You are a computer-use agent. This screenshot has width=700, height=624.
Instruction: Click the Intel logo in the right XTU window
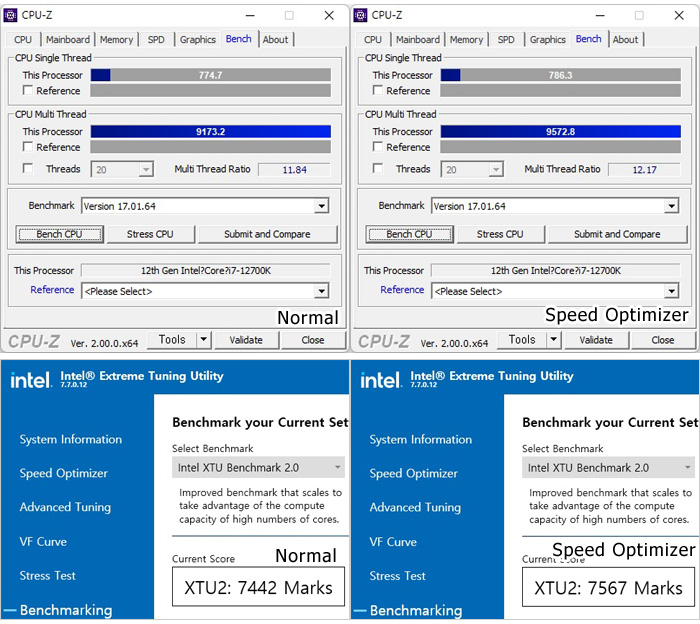click(381, 380)
